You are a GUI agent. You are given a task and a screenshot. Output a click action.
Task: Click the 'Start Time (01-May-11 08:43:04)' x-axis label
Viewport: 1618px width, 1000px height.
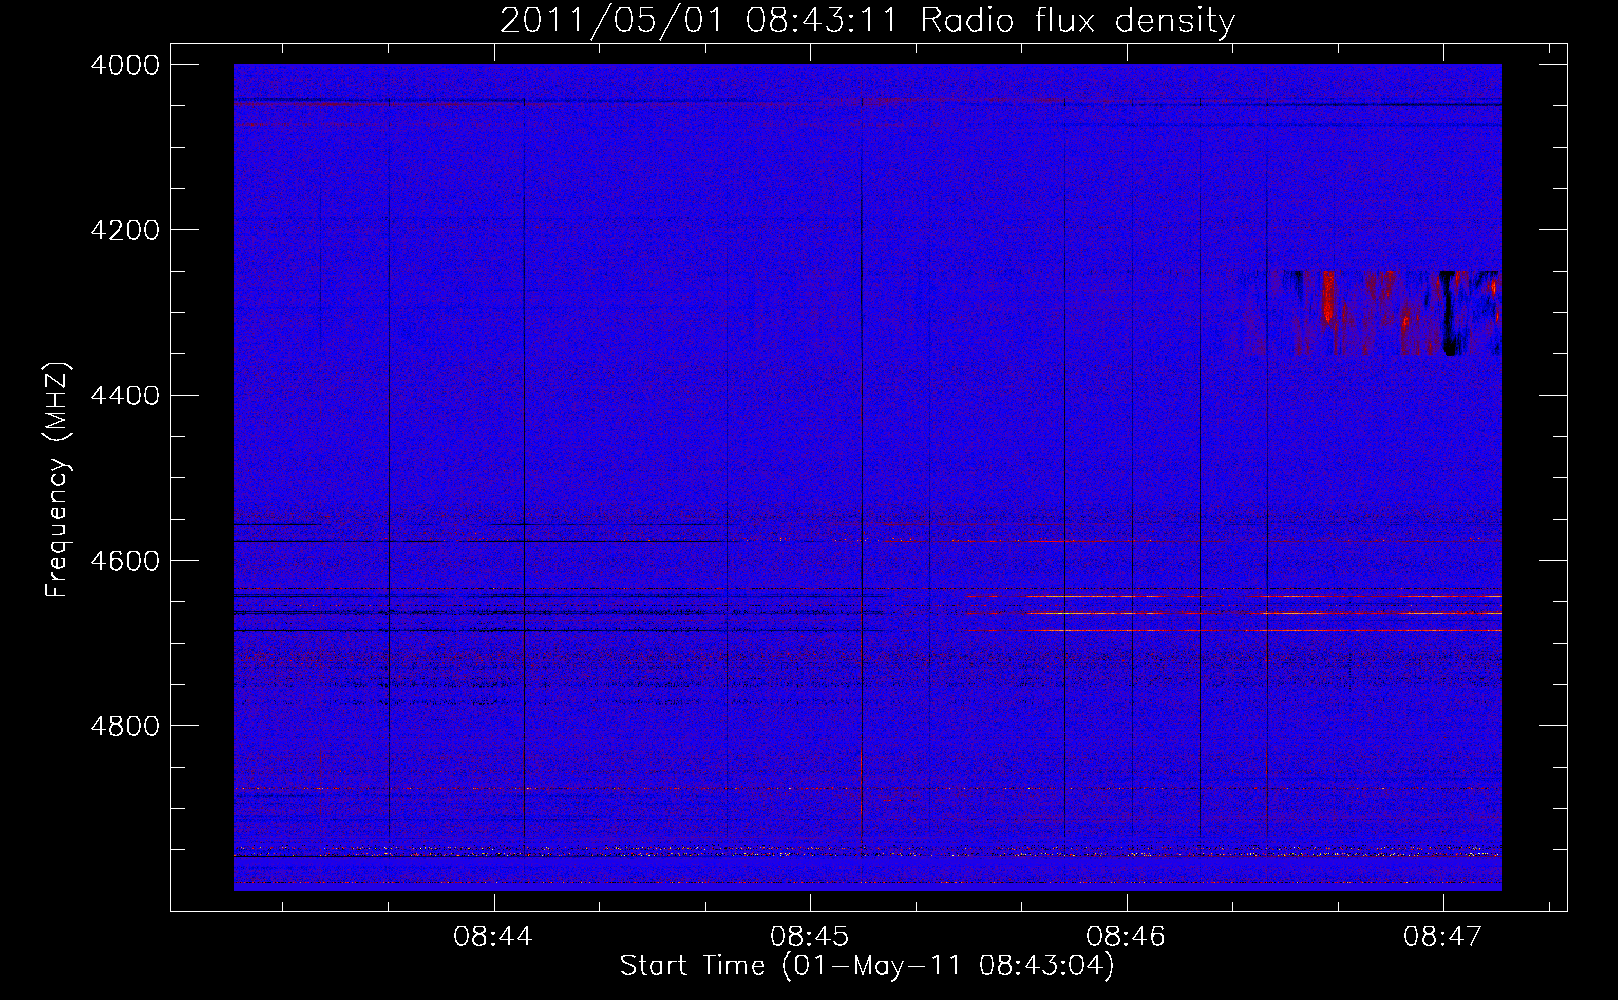pos(867,966)
